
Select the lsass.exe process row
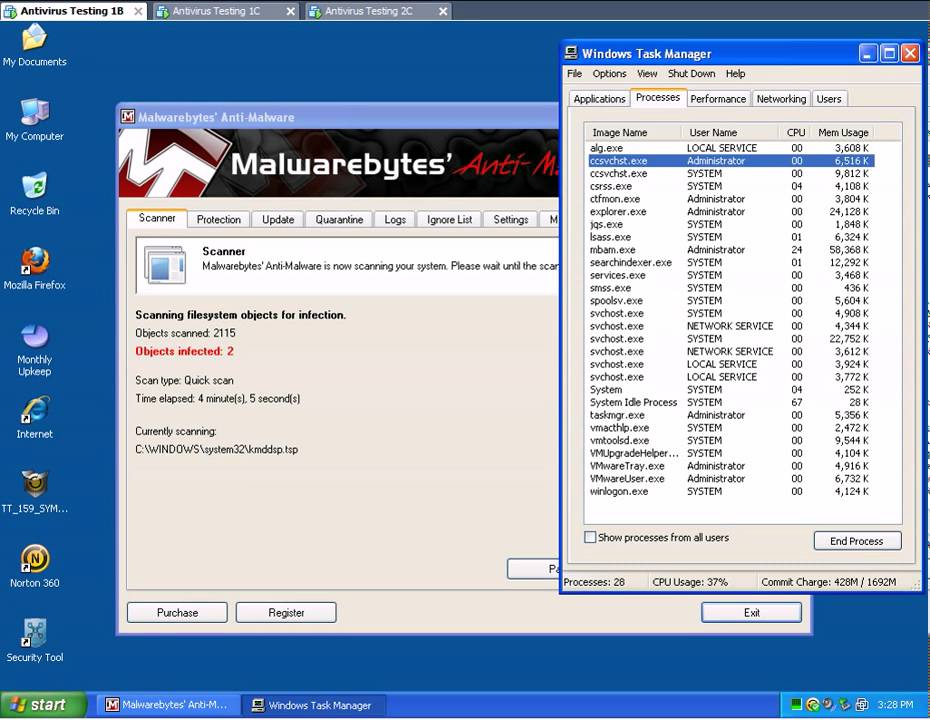[731, 237]
